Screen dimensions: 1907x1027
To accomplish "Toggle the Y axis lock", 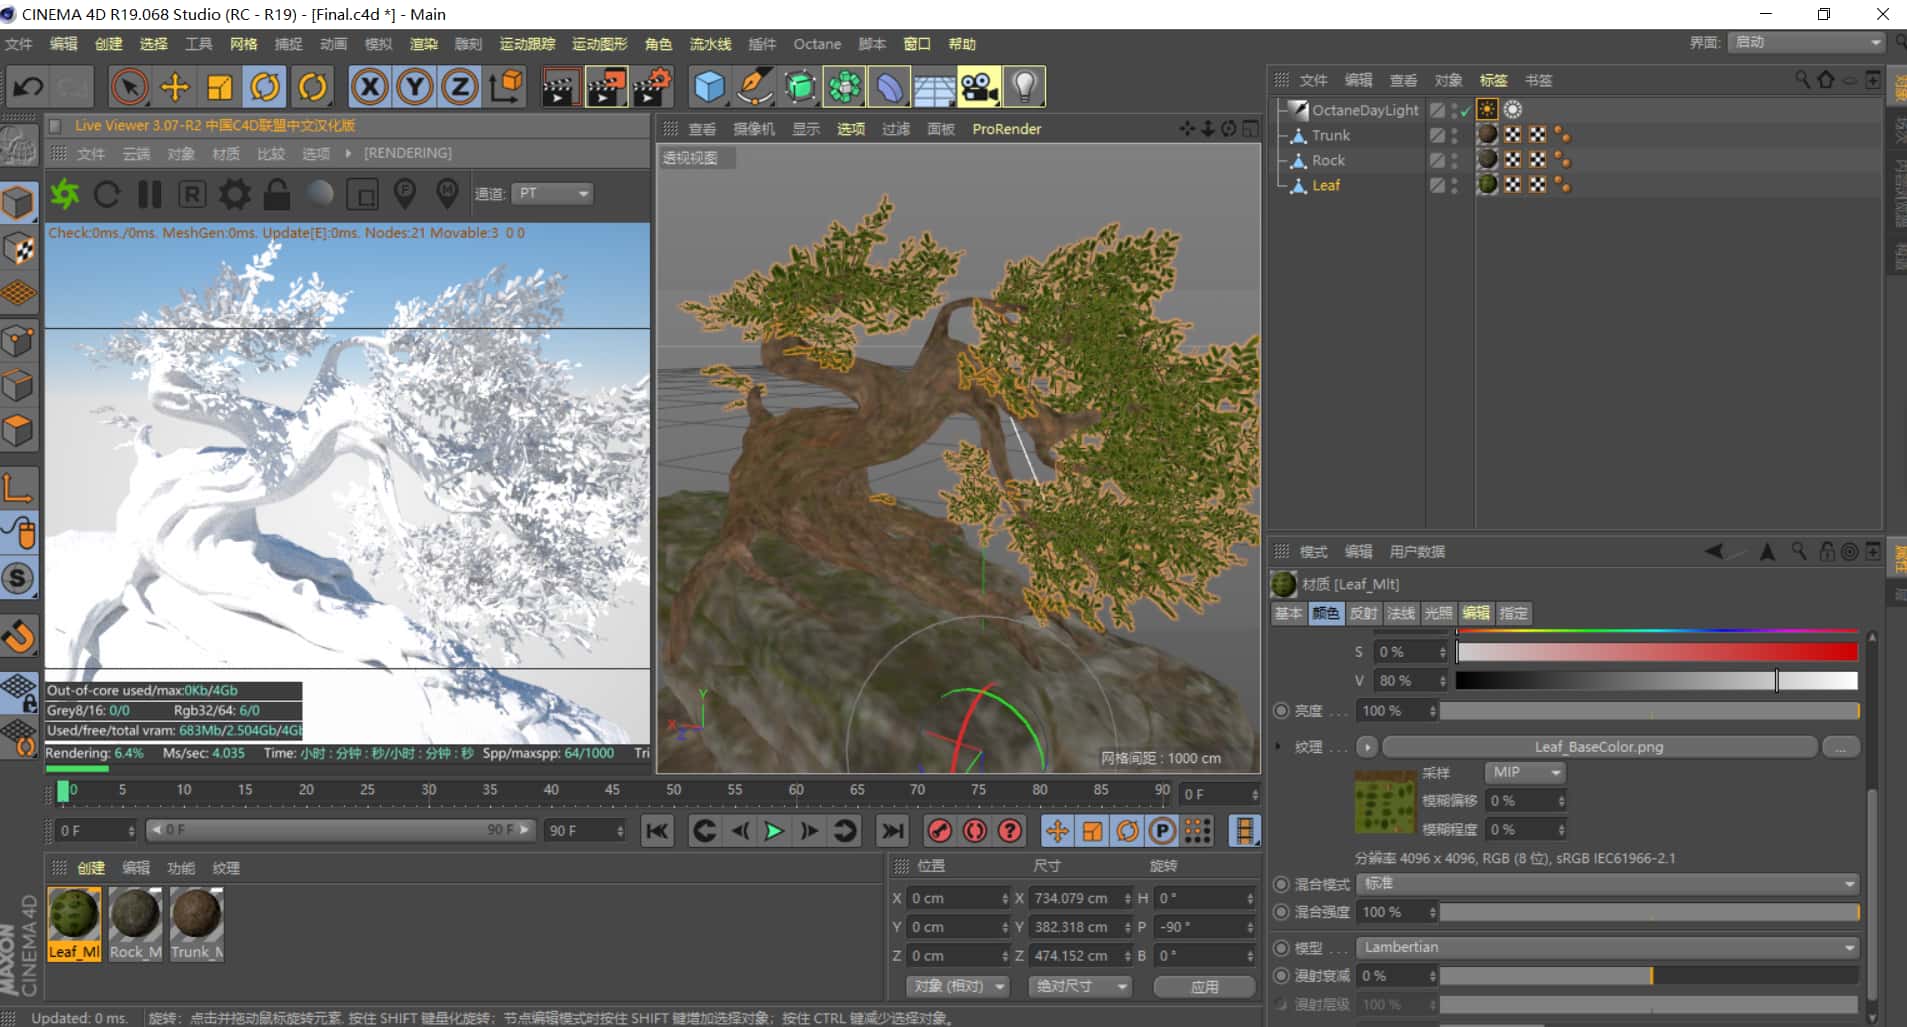I will (x=415, y=87).
